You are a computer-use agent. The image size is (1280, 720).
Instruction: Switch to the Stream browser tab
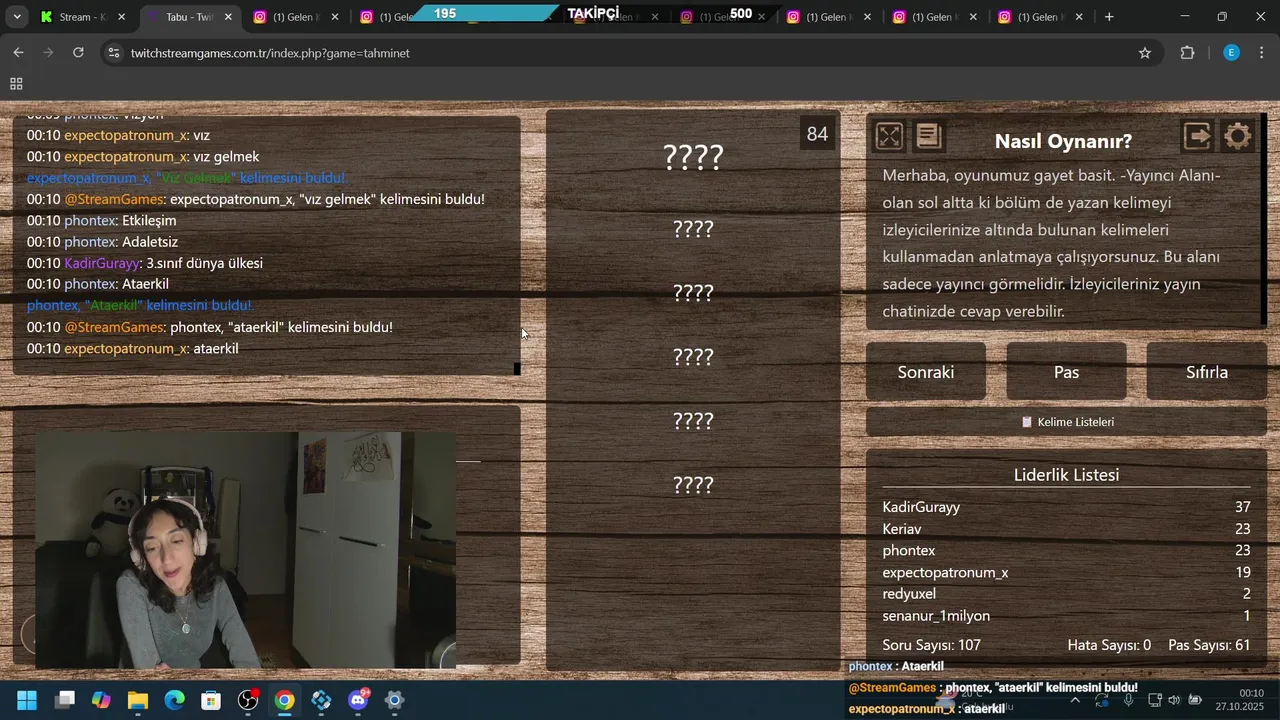tap(83, 17)
